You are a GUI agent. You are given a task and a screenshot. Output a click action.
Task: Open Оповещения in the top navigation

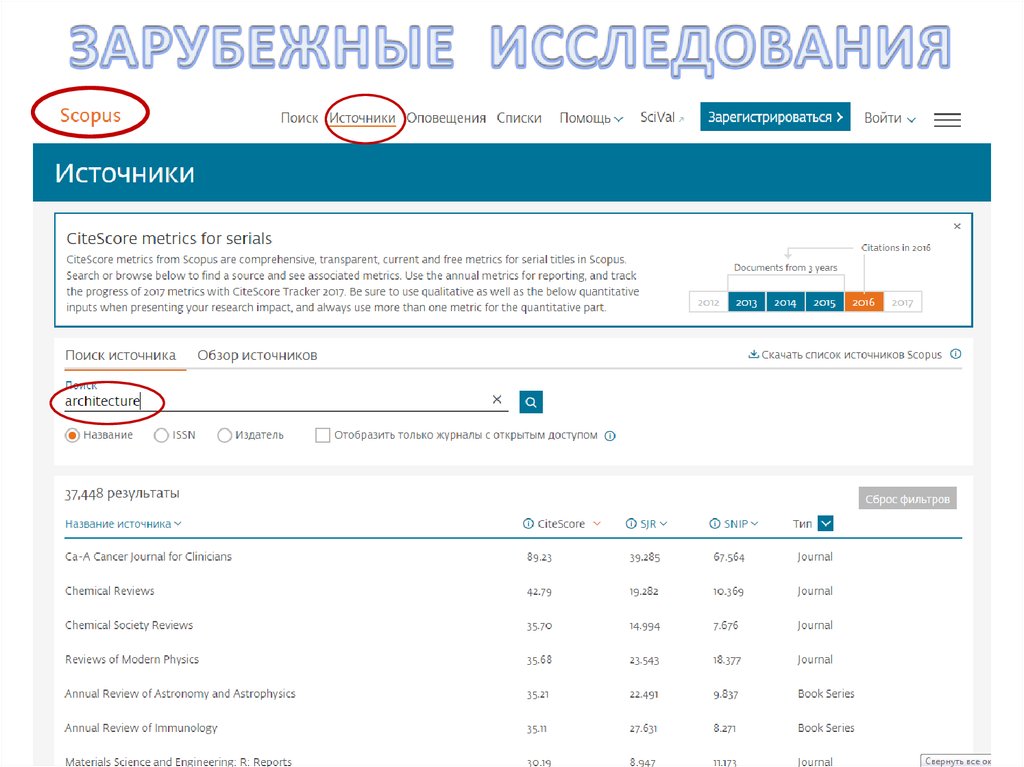coord(446,118)
